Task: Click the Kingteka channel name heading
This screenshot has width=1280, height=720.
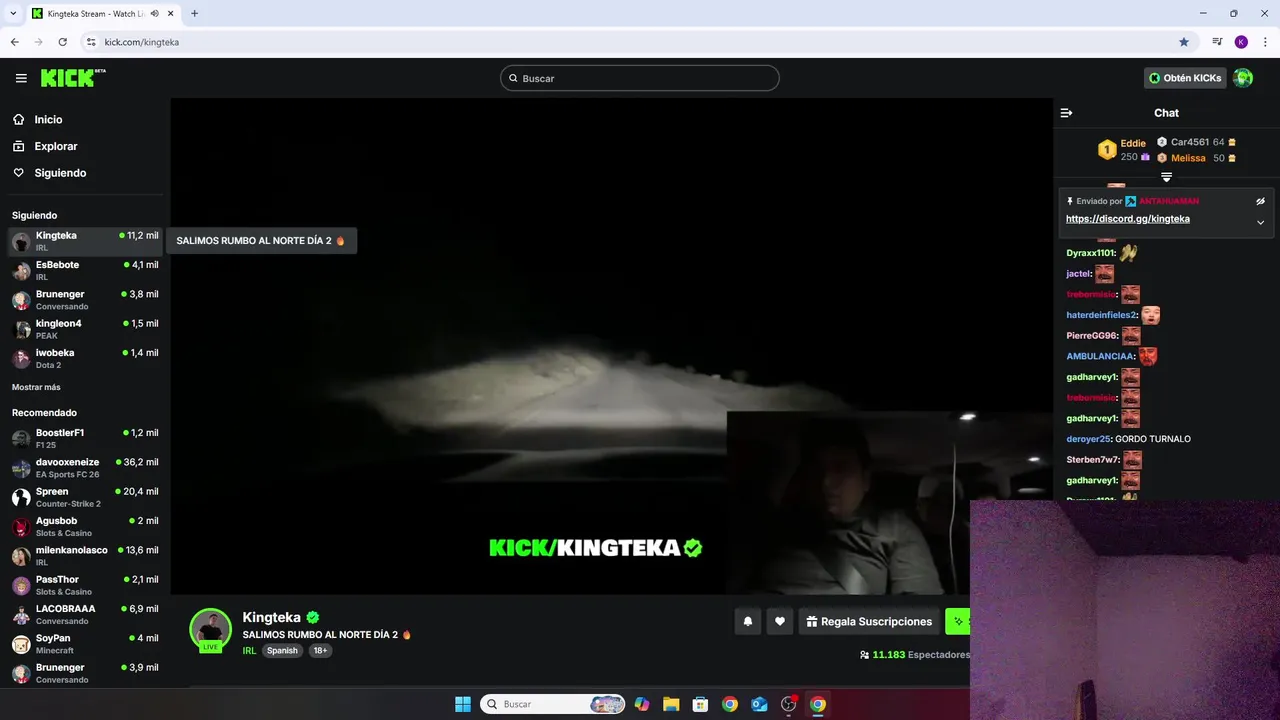Action: tap(271, 617)
